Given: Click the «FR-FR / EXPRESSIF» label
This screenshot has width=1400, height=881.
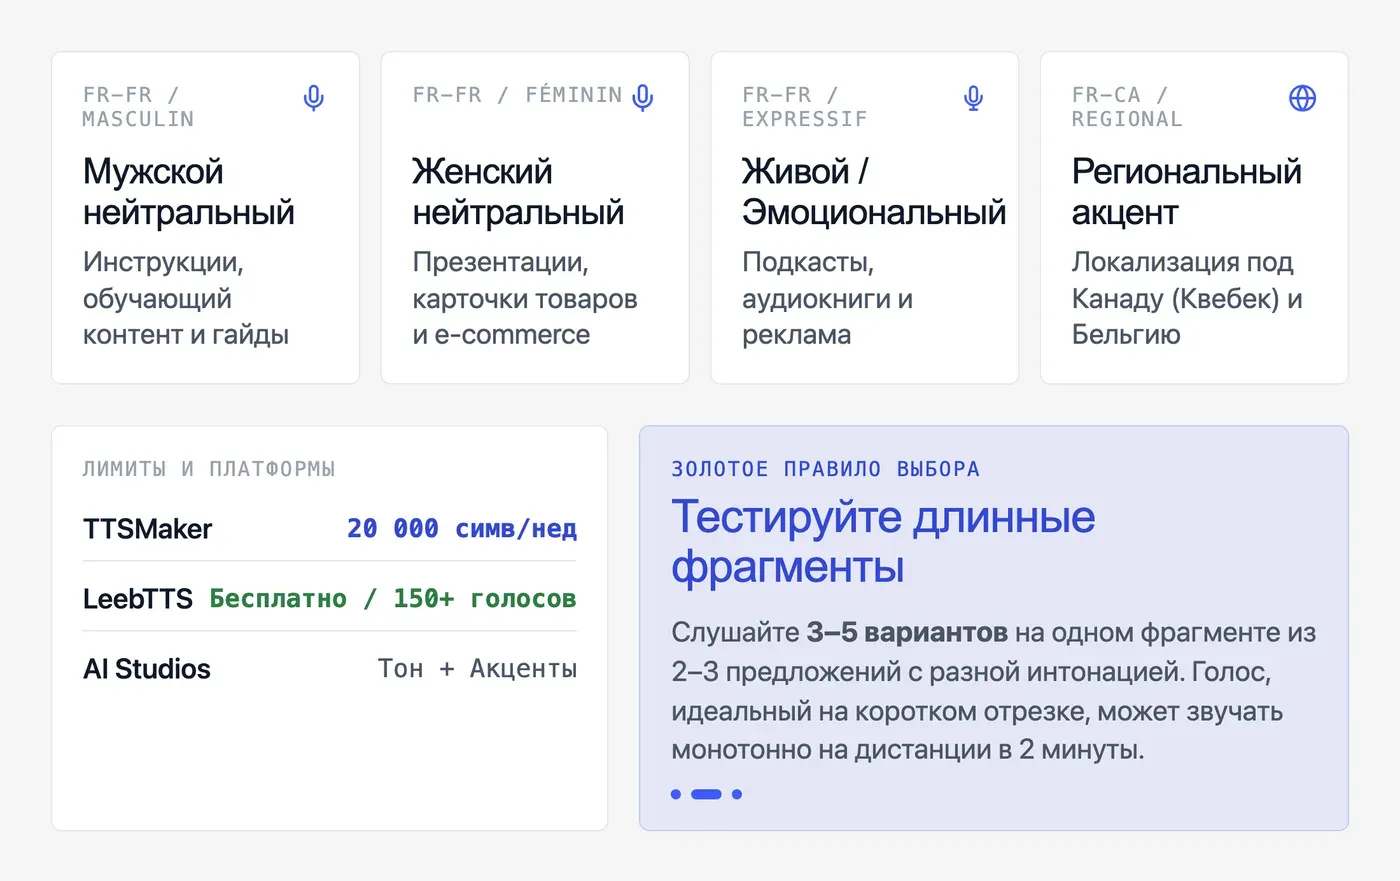Looking at the screenshot, I should coord(804,107).
